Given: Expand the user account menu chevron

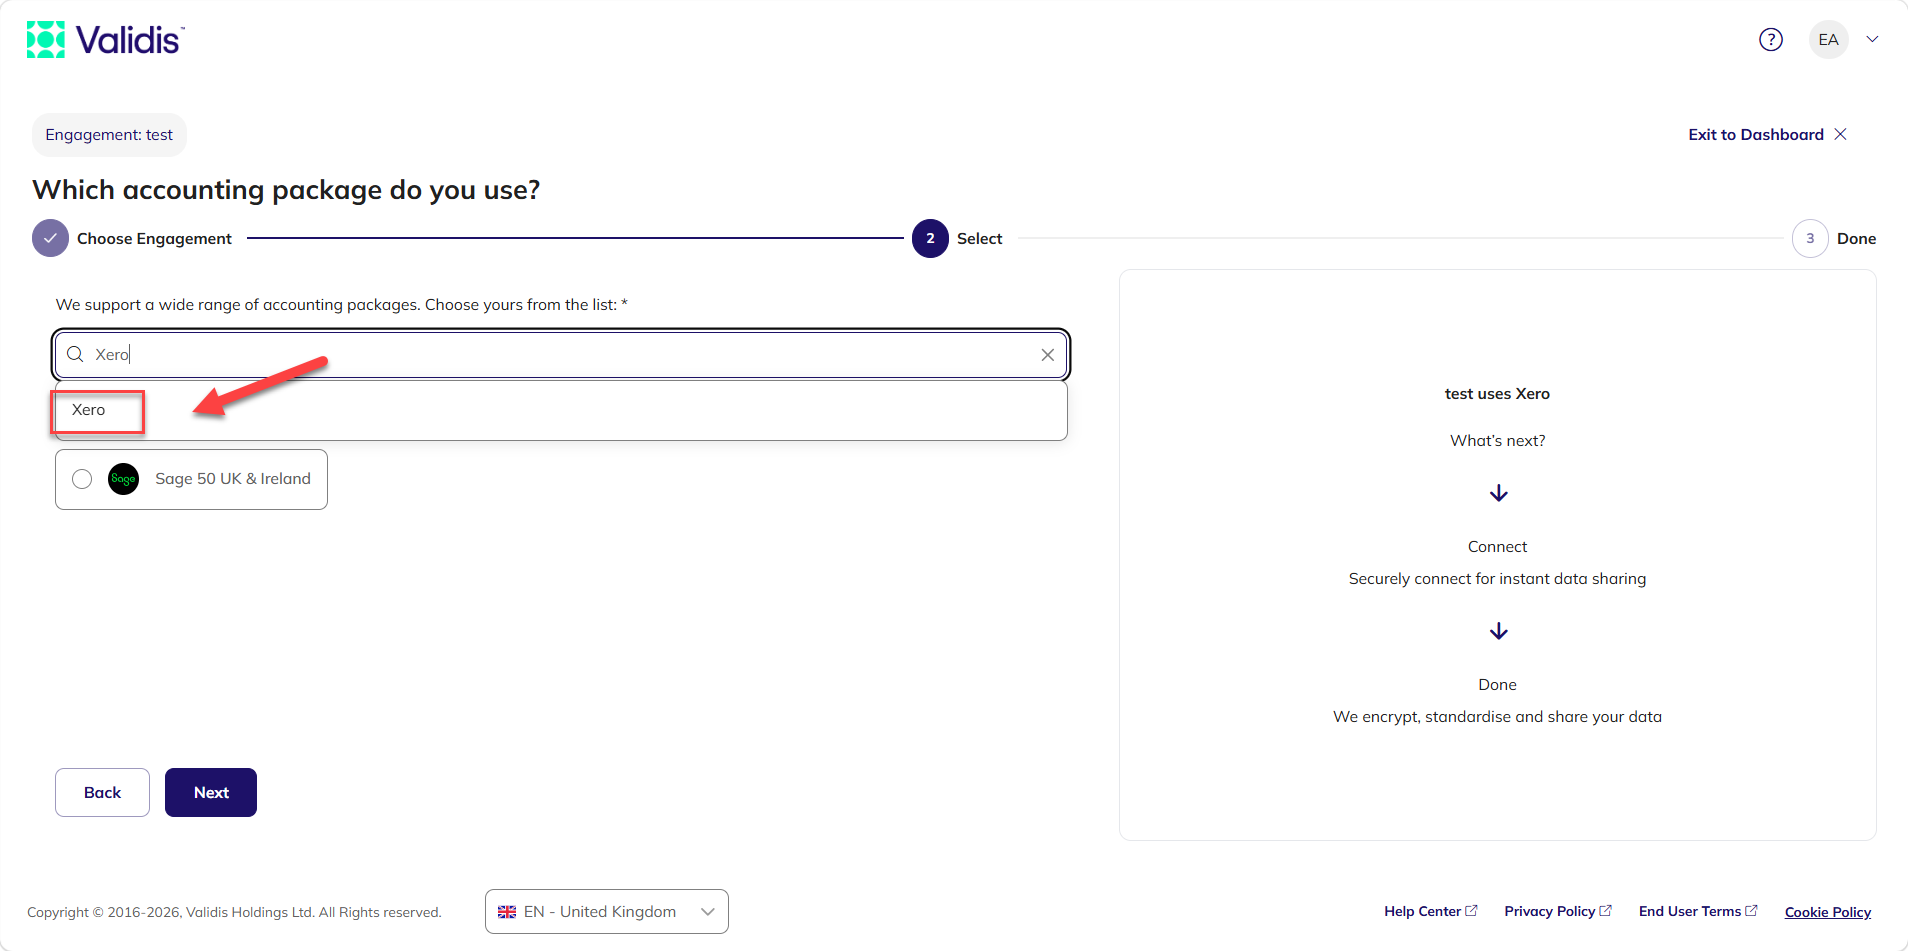Looking at the screenshot, I should pyautogui.click(x=1873, y=40).
